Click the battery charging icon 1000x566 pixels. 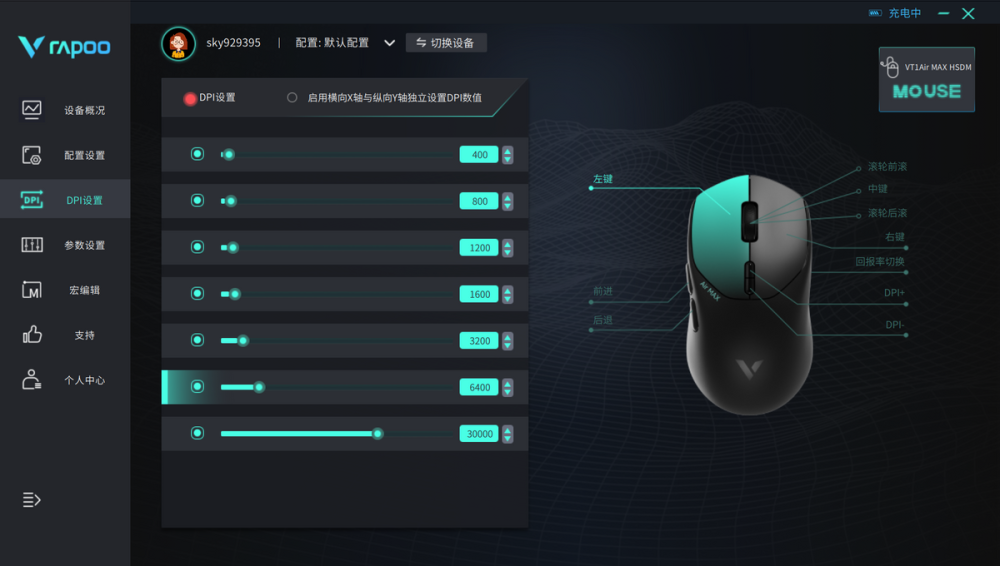tap(875, 13)
